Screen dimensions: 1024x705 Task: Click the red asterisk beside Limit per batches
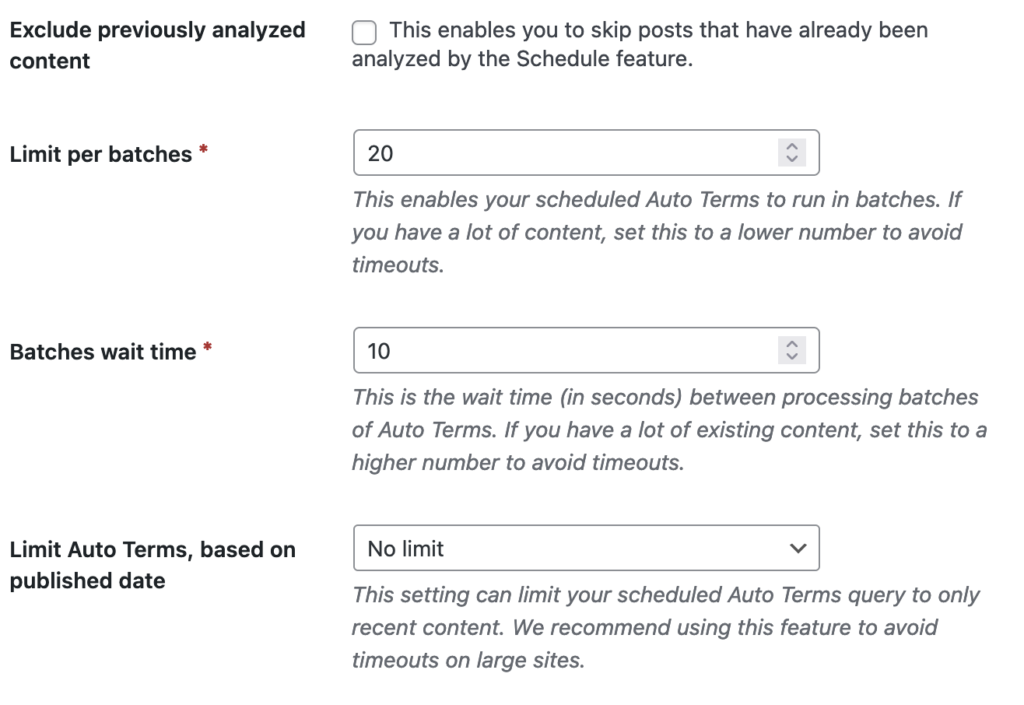click(x=204, y=152)
